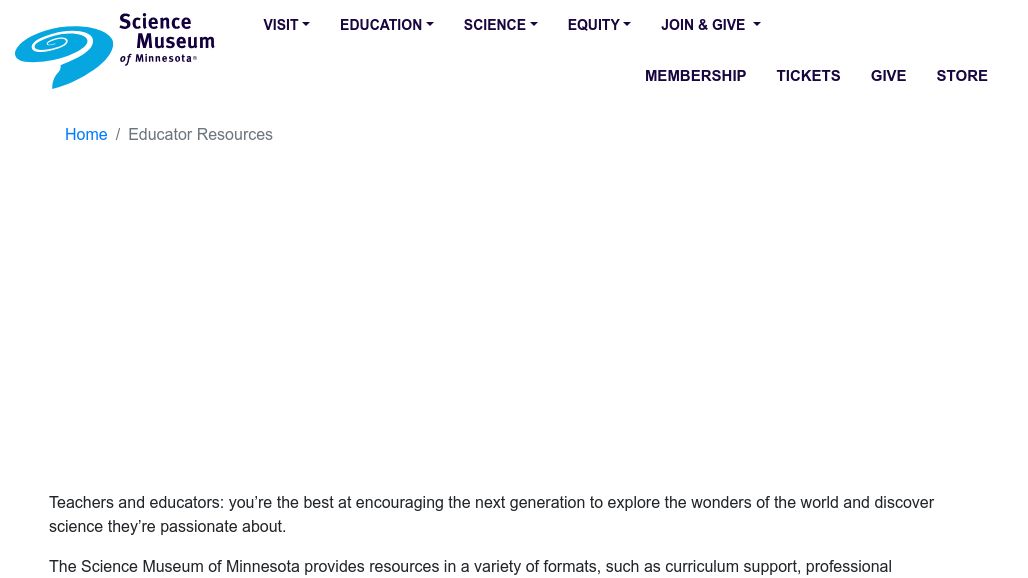
Task: Click the Educator Resources breadcrumb text
Action: (200, 134)
